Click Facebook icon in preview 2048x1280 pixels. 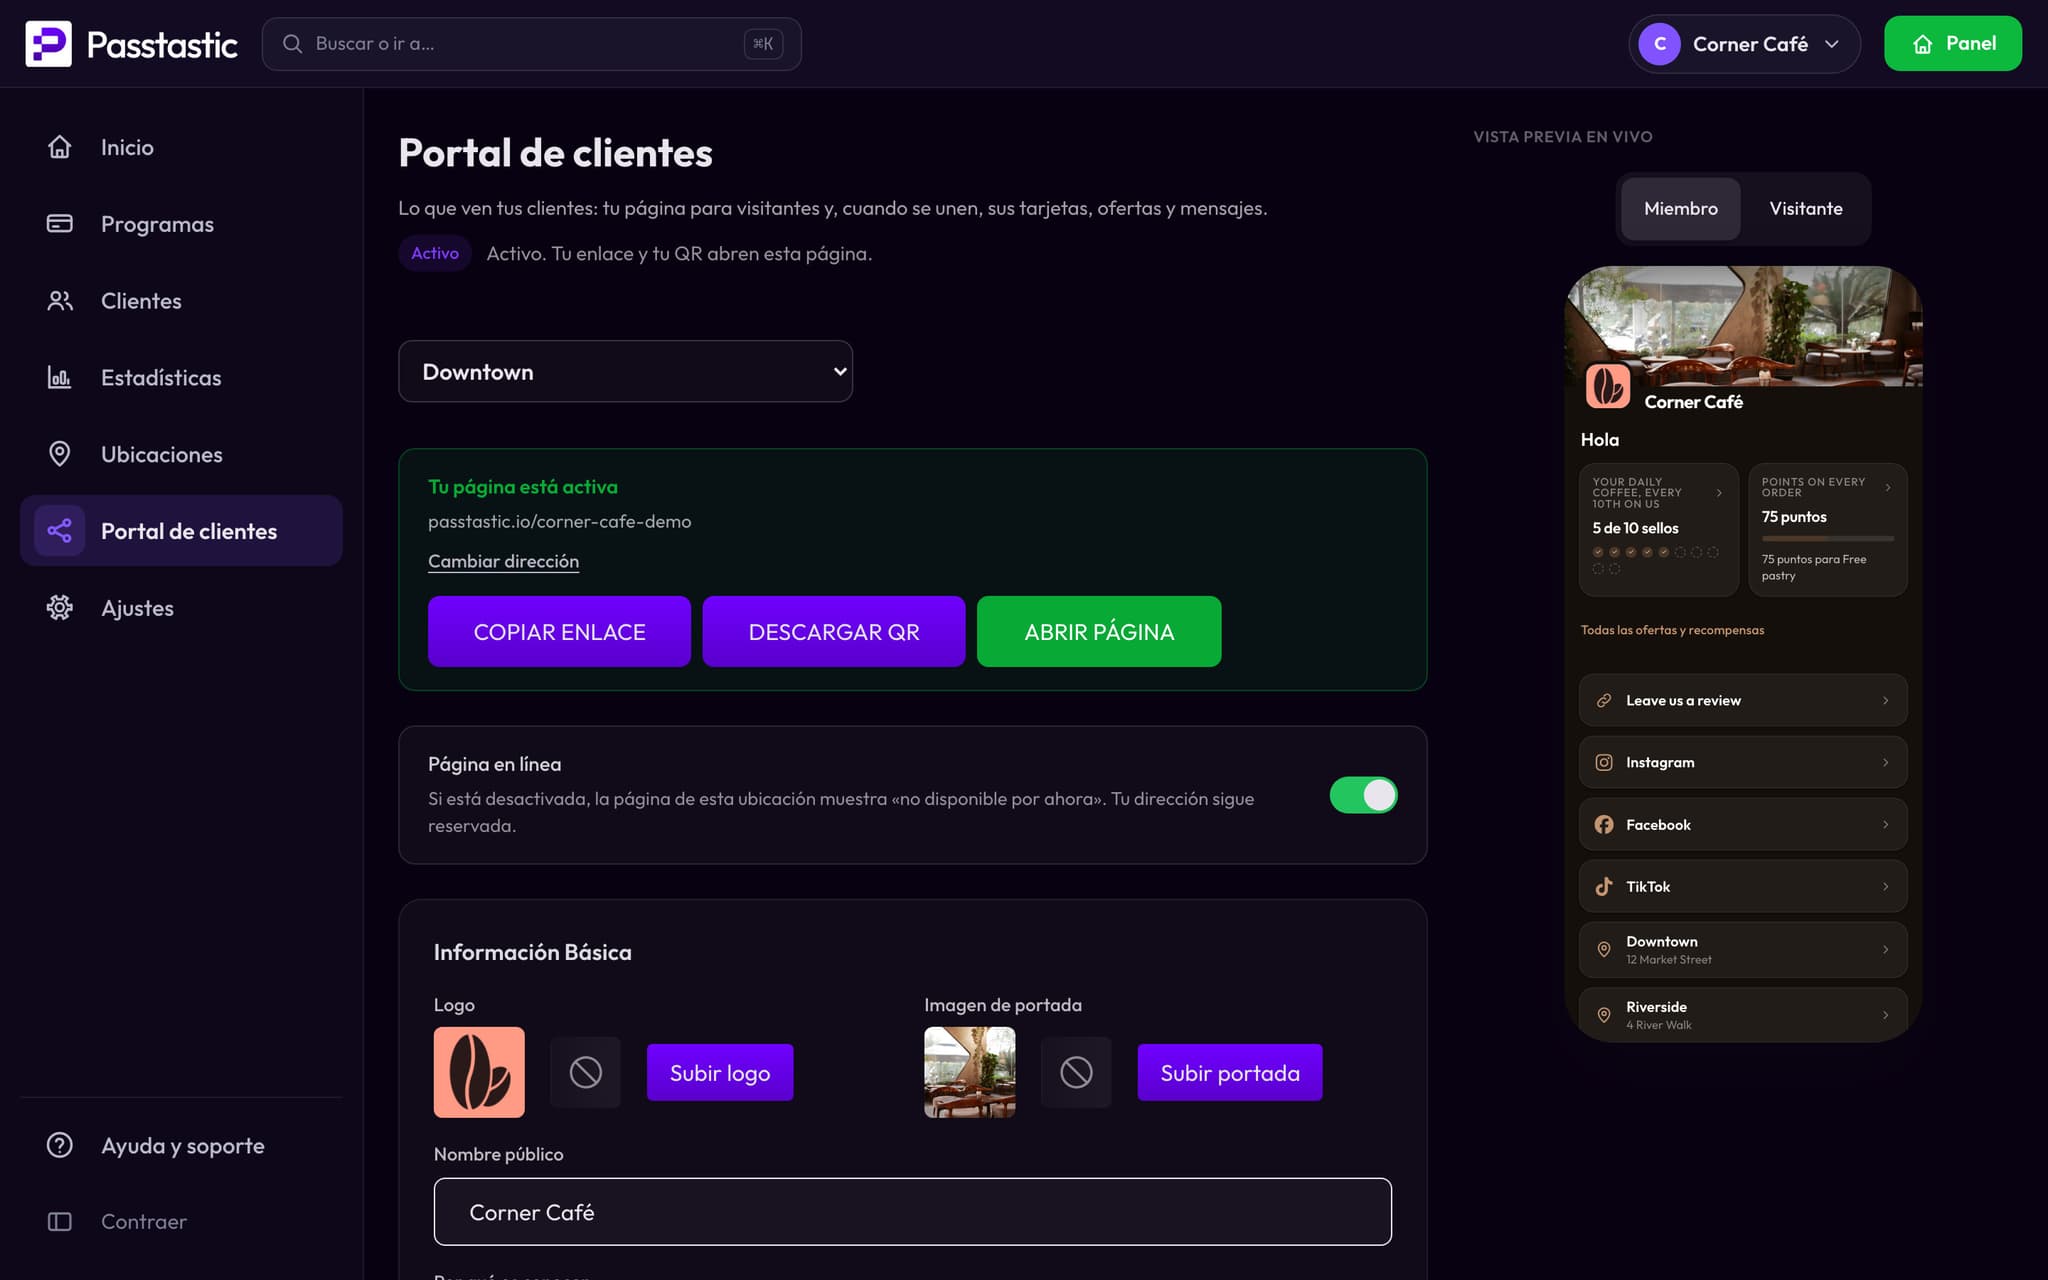(1604, 825)
